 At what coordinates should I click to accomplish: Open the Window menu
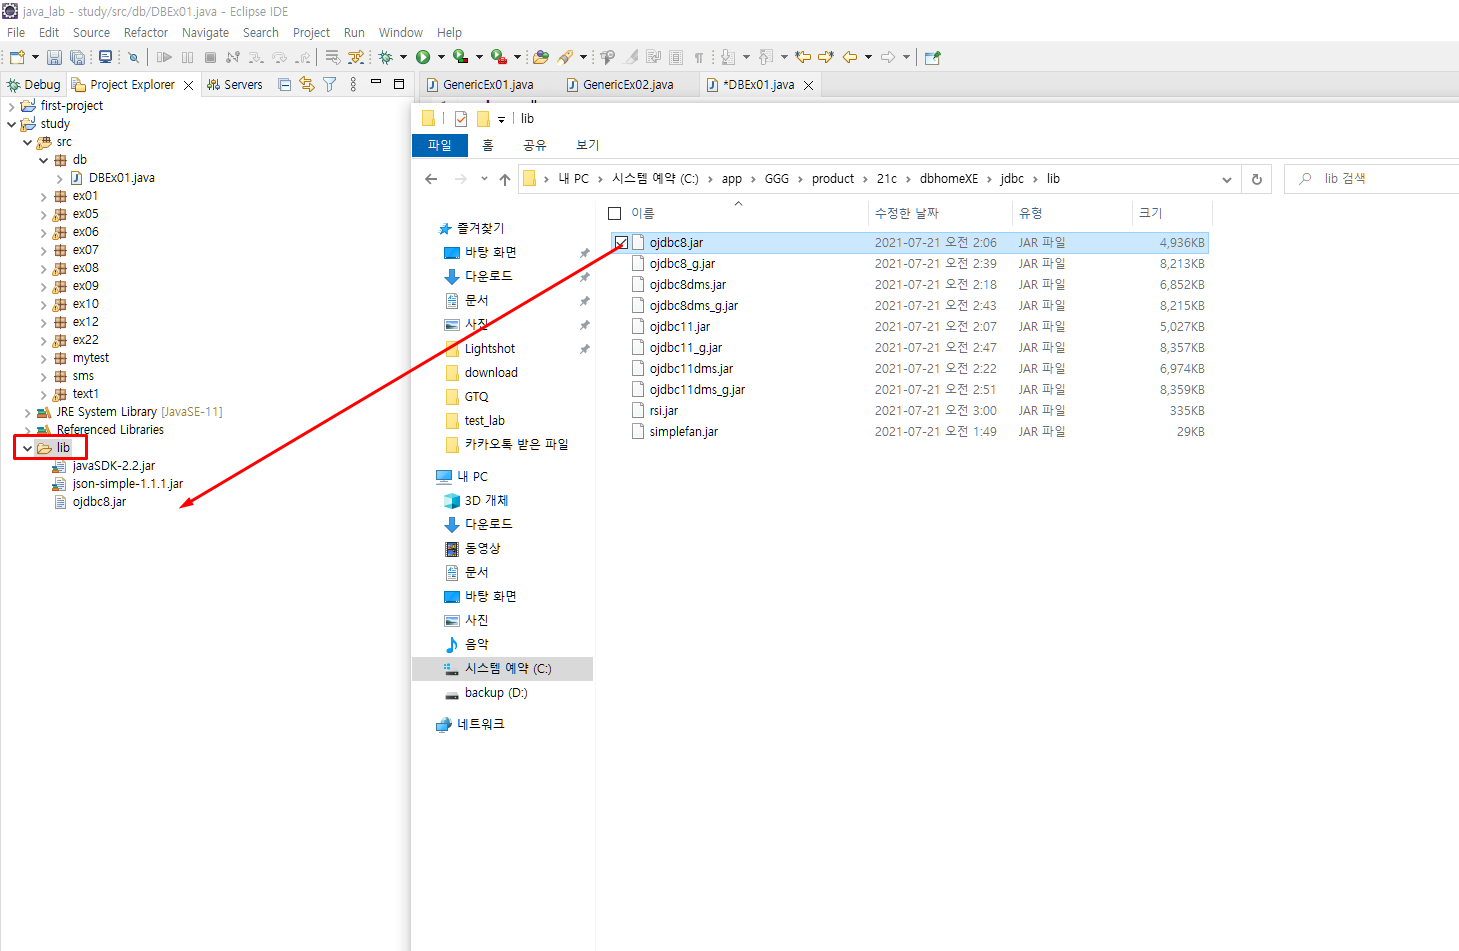401,32
